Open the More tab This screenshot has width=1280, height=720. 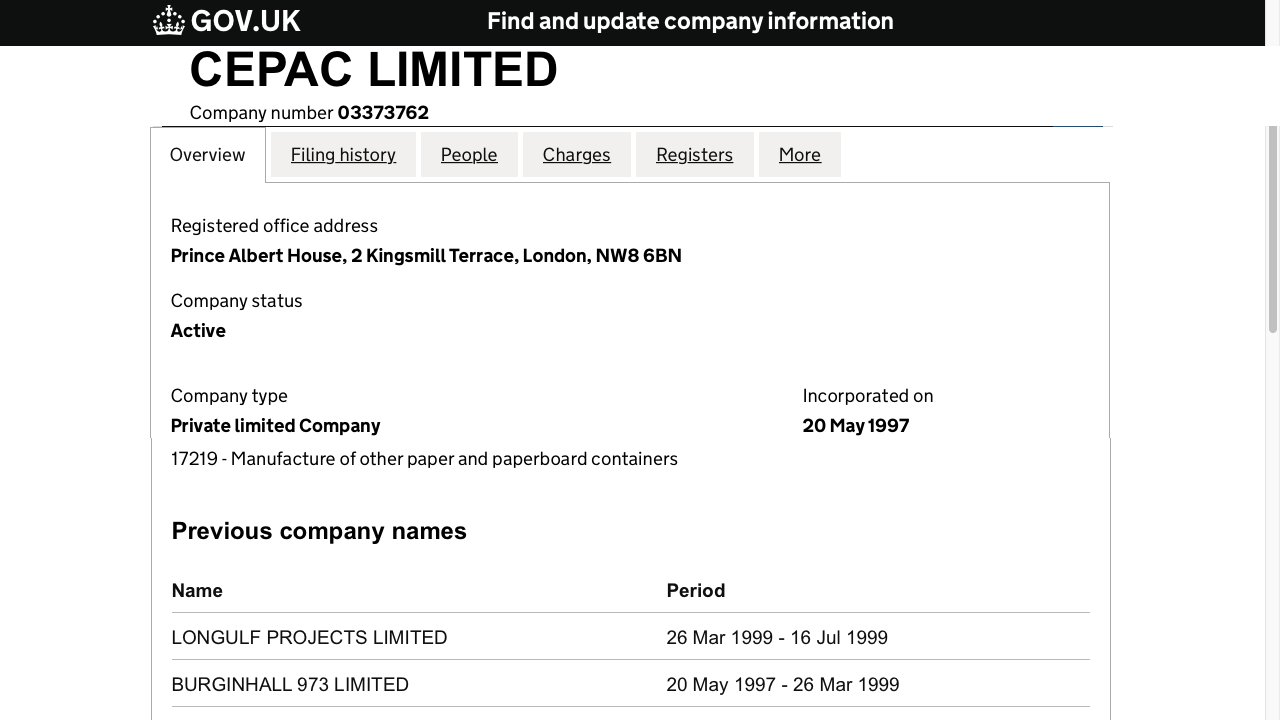(x=800, y=155)
